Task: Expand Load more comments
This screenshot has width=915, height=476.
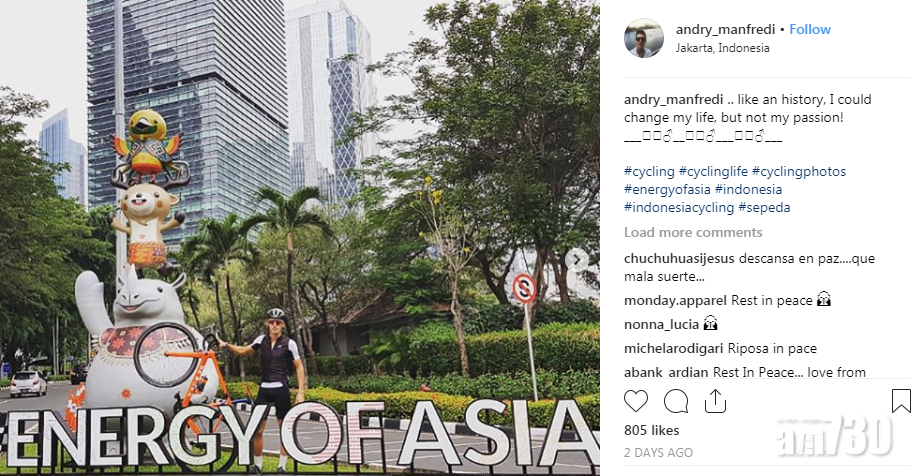Action: point(693,232)
